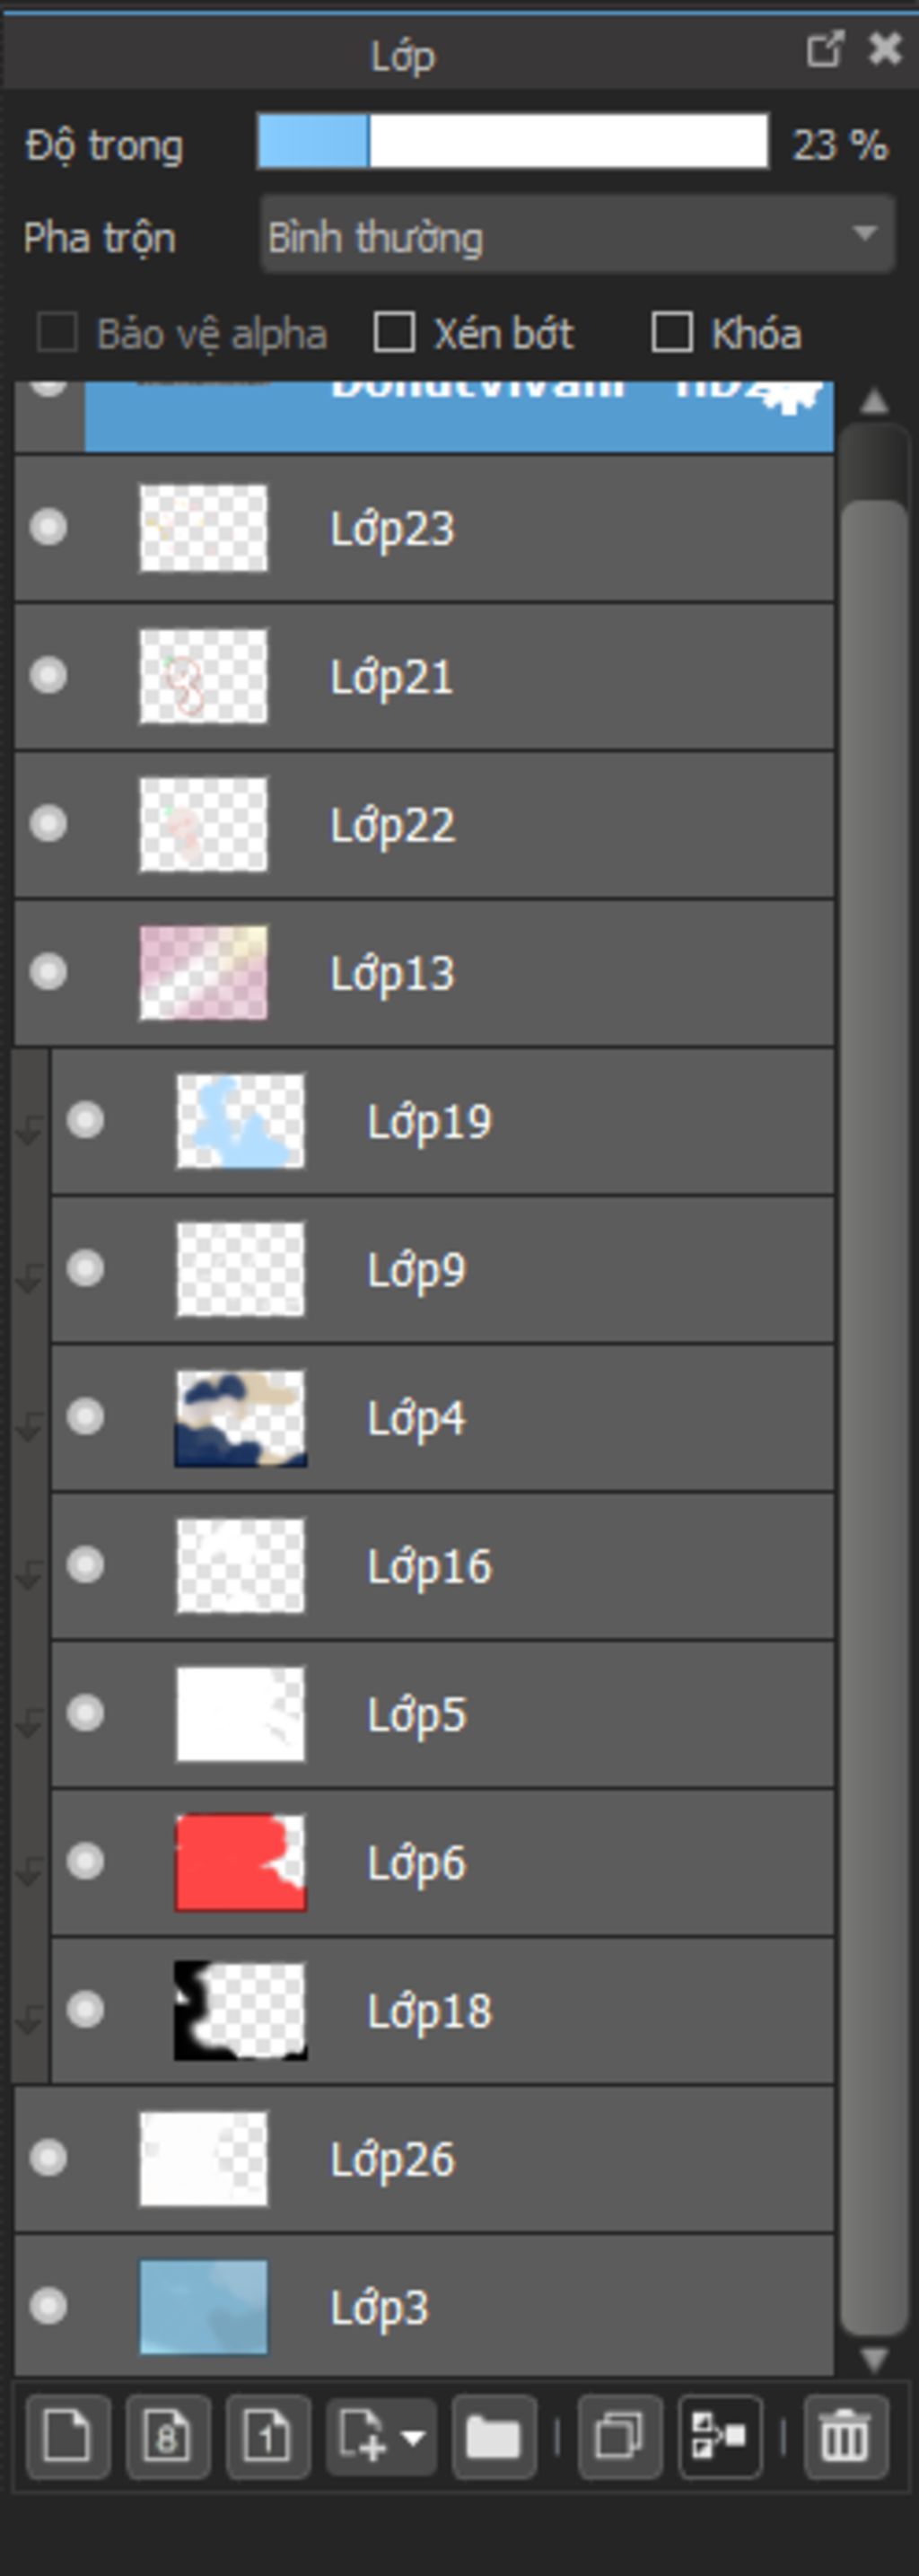This screenshot has width=919, height=2576.
Task: Hide the Lớp13 layer visibility dot
Action: (48, 971)
